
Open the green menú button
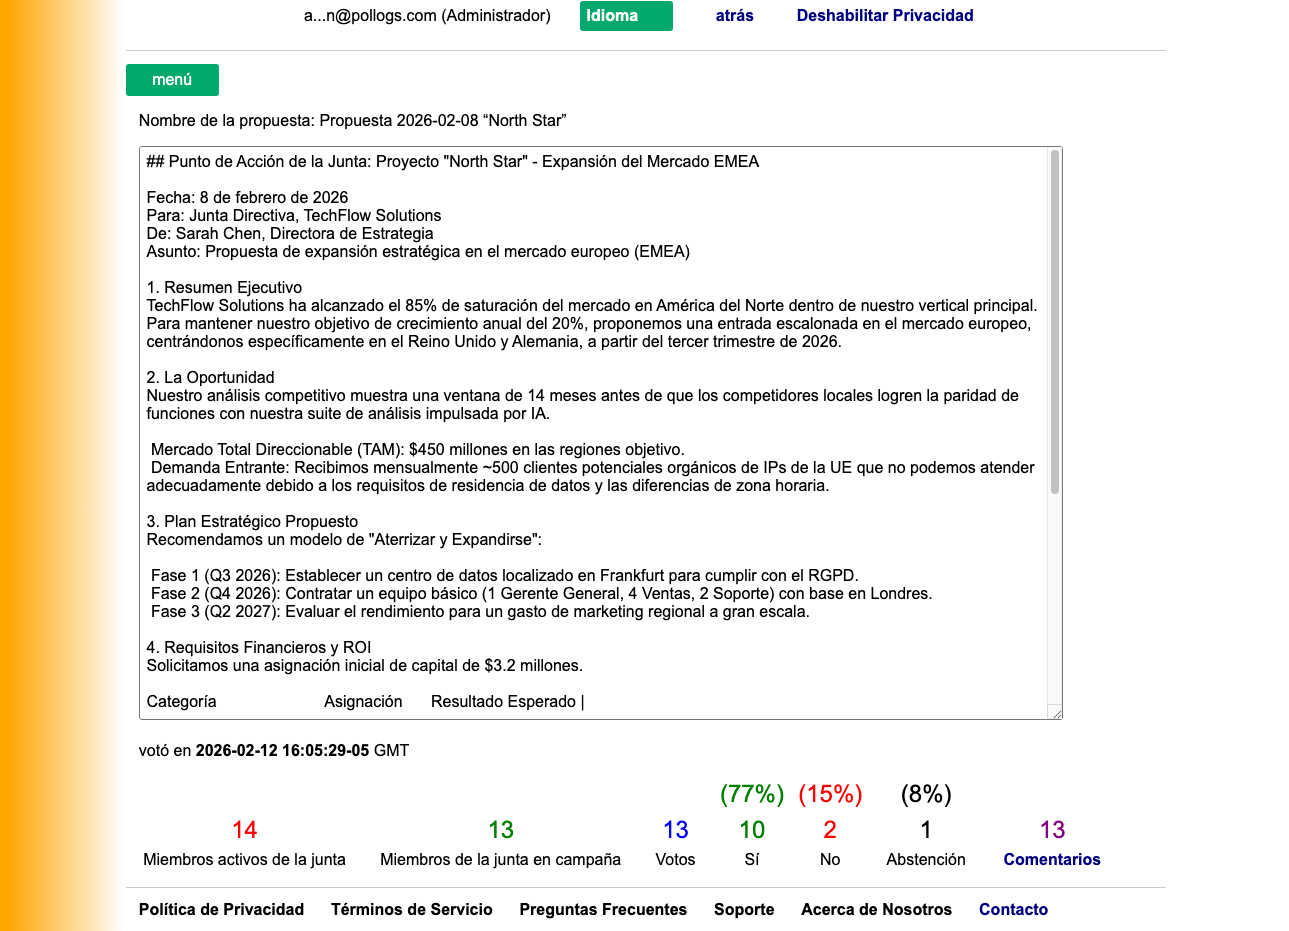tap(172, 80)
